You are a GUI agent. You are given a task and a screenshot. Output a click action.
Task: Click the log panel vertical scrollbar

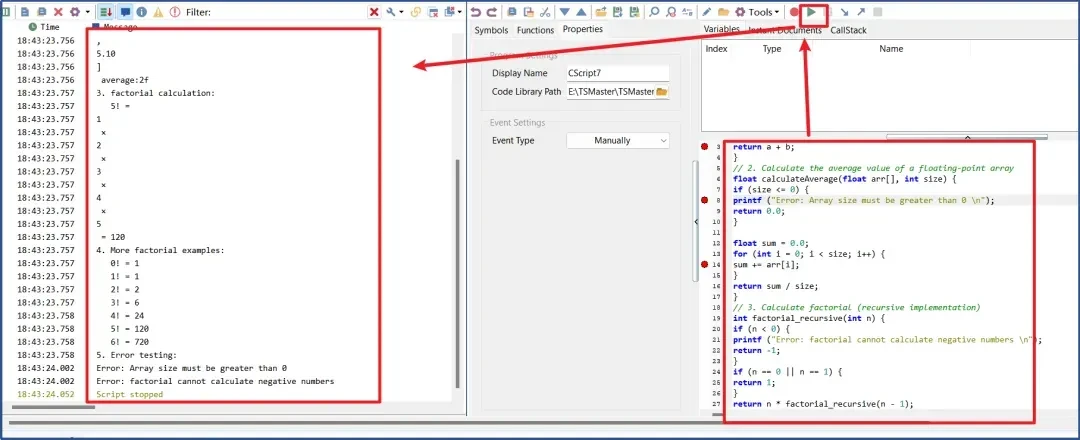click(456, 275)
